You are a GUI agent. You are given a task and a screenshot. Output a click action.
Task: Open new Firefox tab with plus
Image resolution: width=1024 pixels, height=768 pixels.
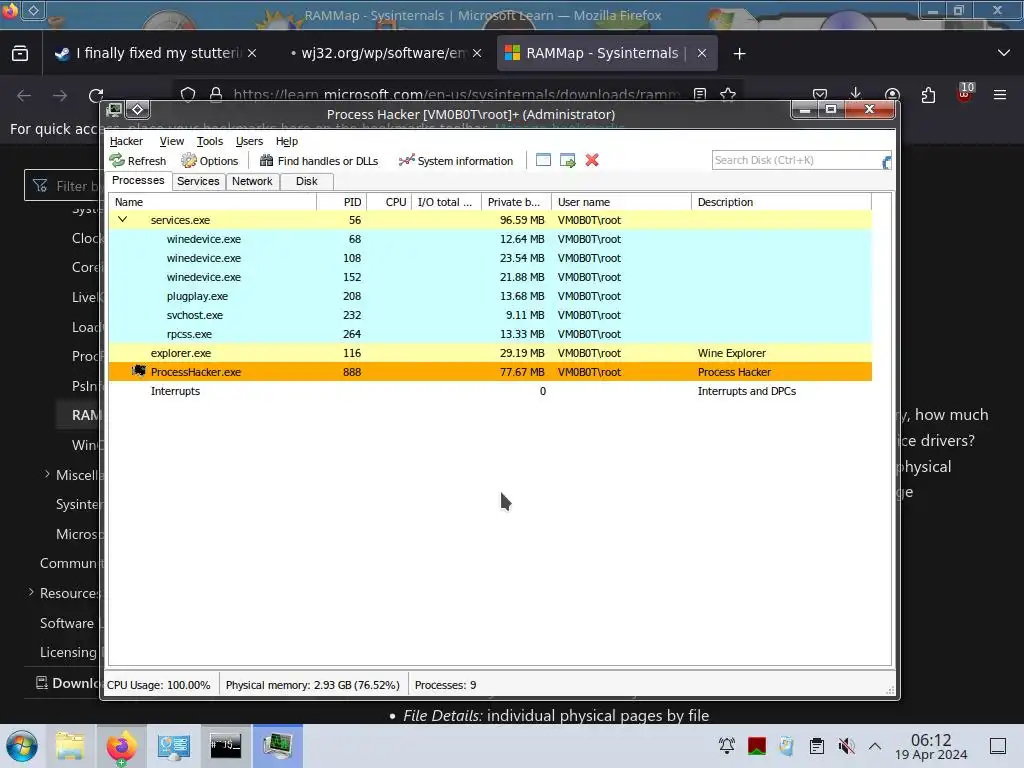739,54
